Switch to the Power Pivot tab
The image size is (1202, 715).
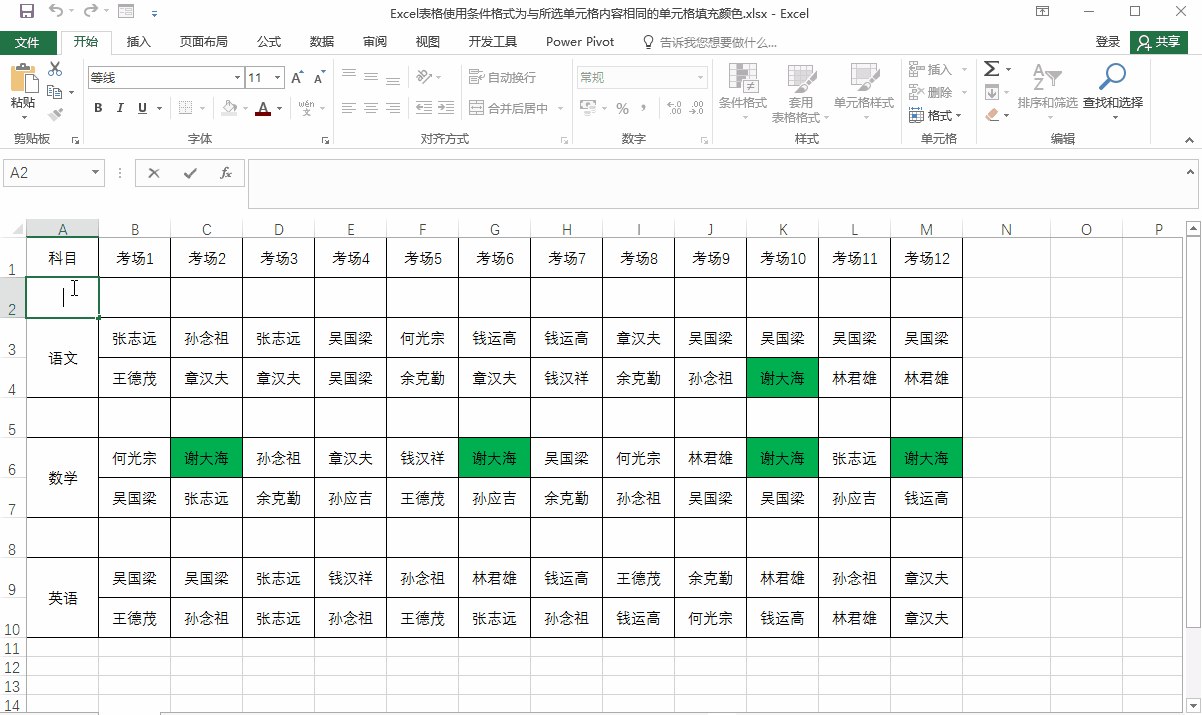(x=580, y=42)
